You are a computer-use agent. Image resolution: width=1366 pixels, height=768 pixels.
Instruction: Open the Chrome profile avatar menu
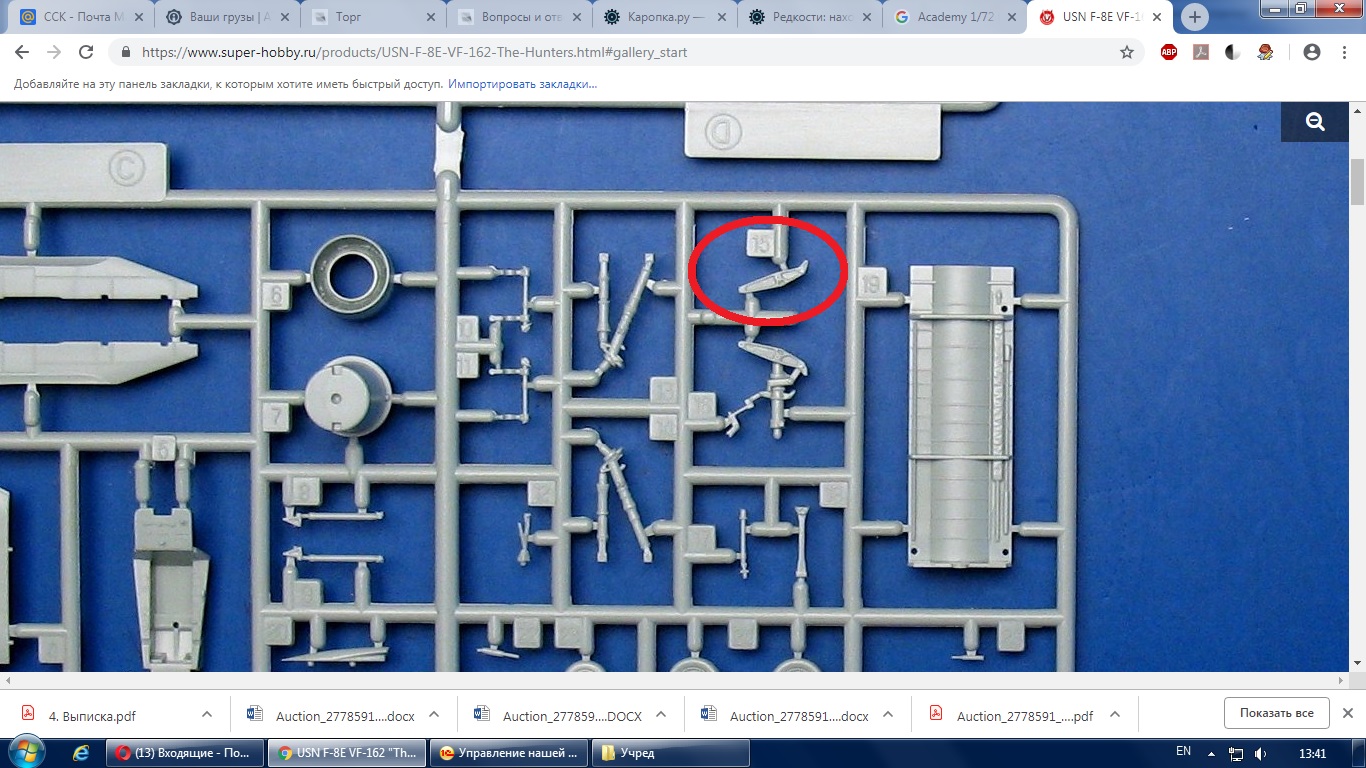tap(1312, 52)
